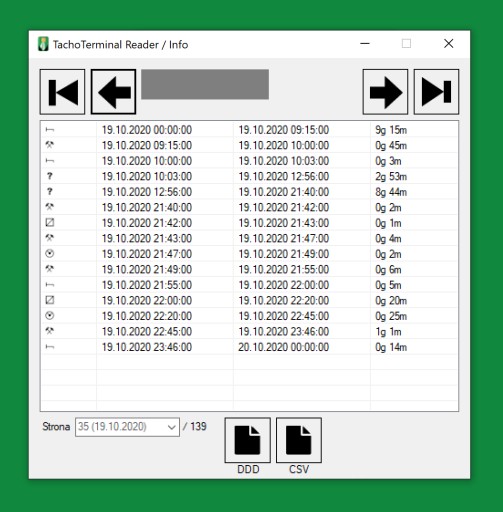The height and width of the screenshot is (512, 503).
Task: Go to next page with right arrow
Action: pyautogui.click(x=385, y=92)
